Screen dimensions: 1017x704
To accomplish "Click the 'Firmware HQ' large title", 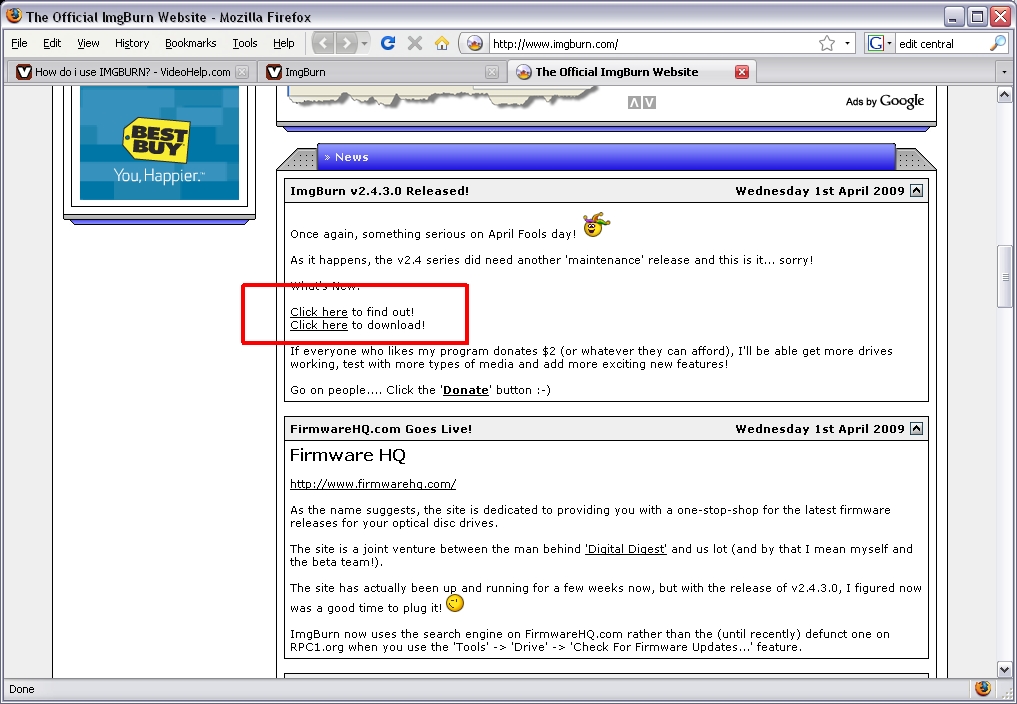I will pyautogui.click(x=348, y=455).
